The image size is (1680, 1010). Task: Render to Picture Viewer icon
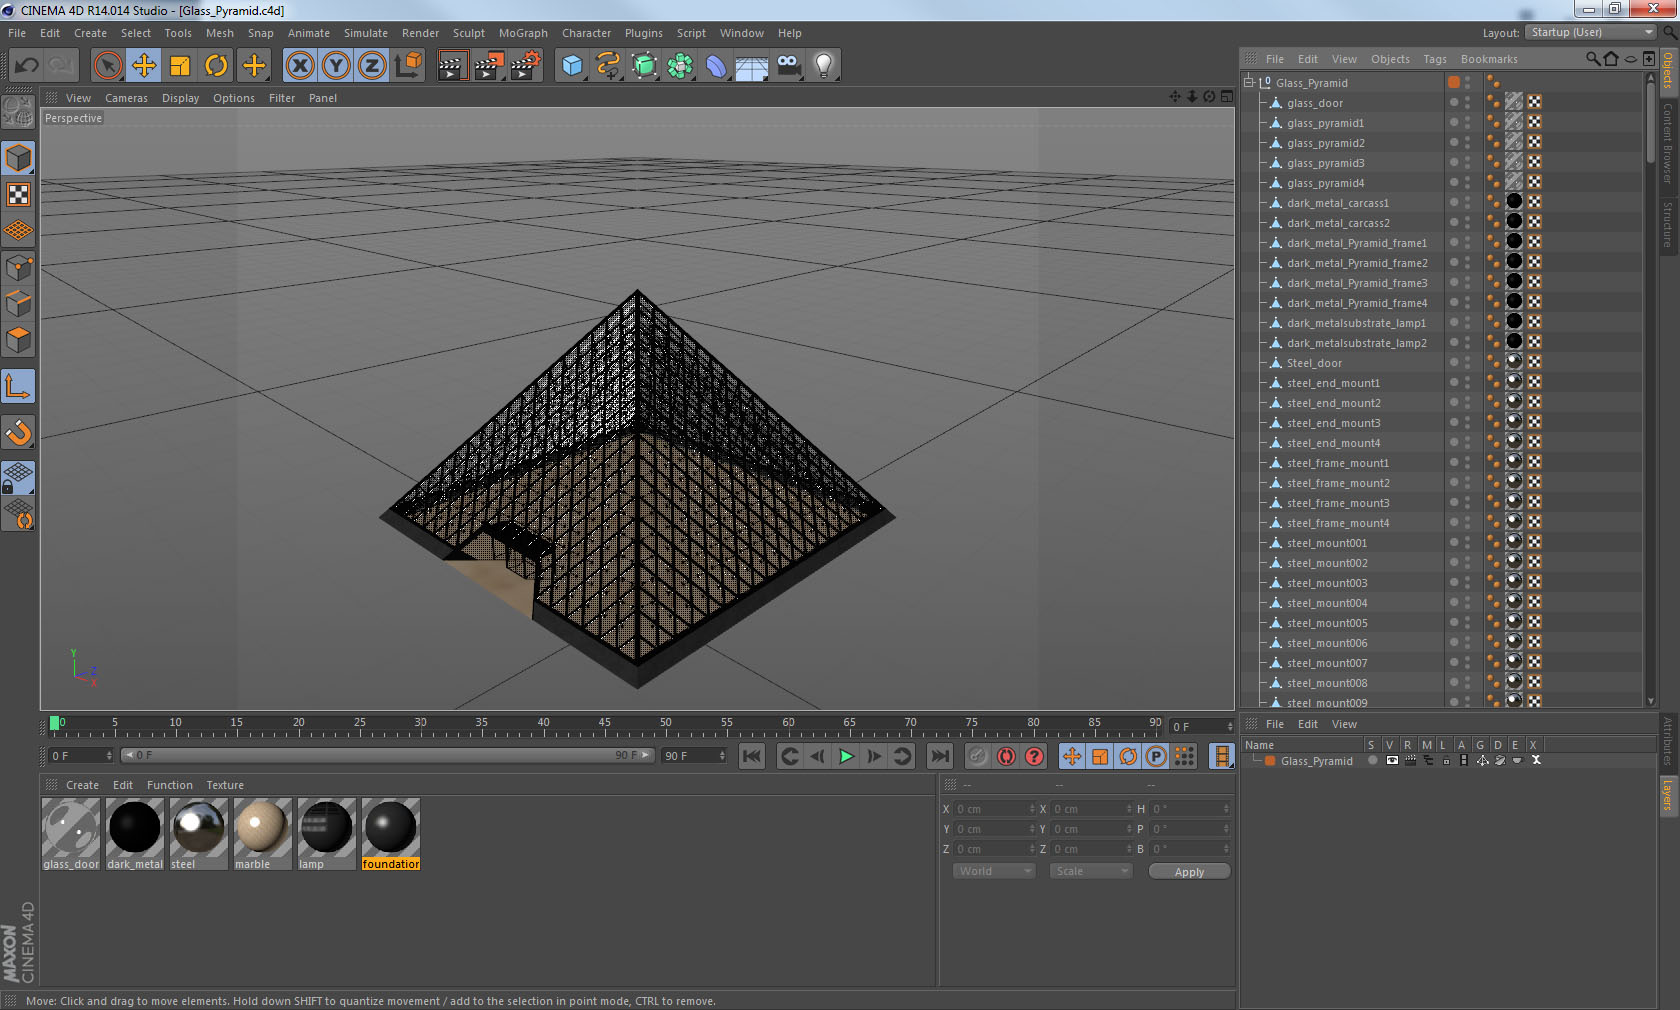click(x=489, y=66)
